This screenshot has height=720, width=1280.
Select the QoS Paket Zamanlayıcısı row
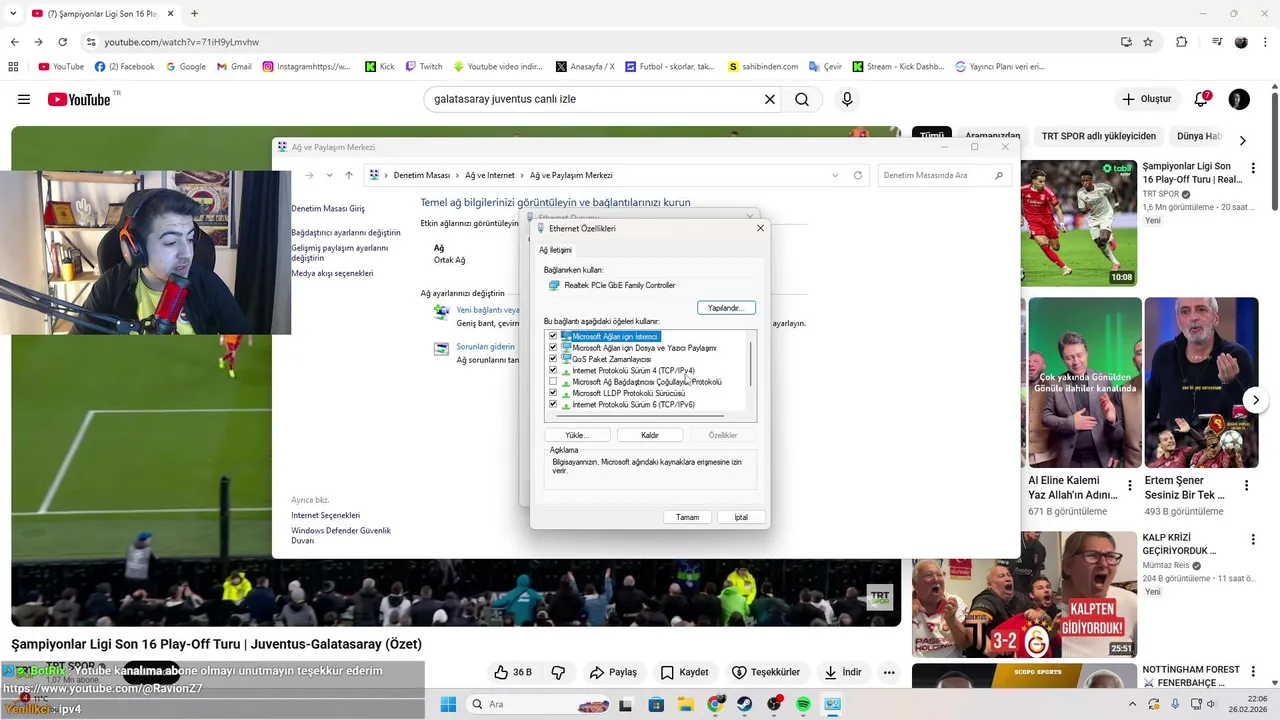coord(611,359)
